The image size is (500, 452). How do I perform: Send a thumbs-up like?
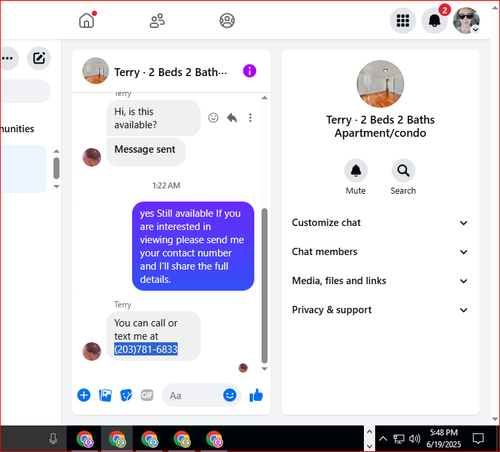[x=256, y=395]
